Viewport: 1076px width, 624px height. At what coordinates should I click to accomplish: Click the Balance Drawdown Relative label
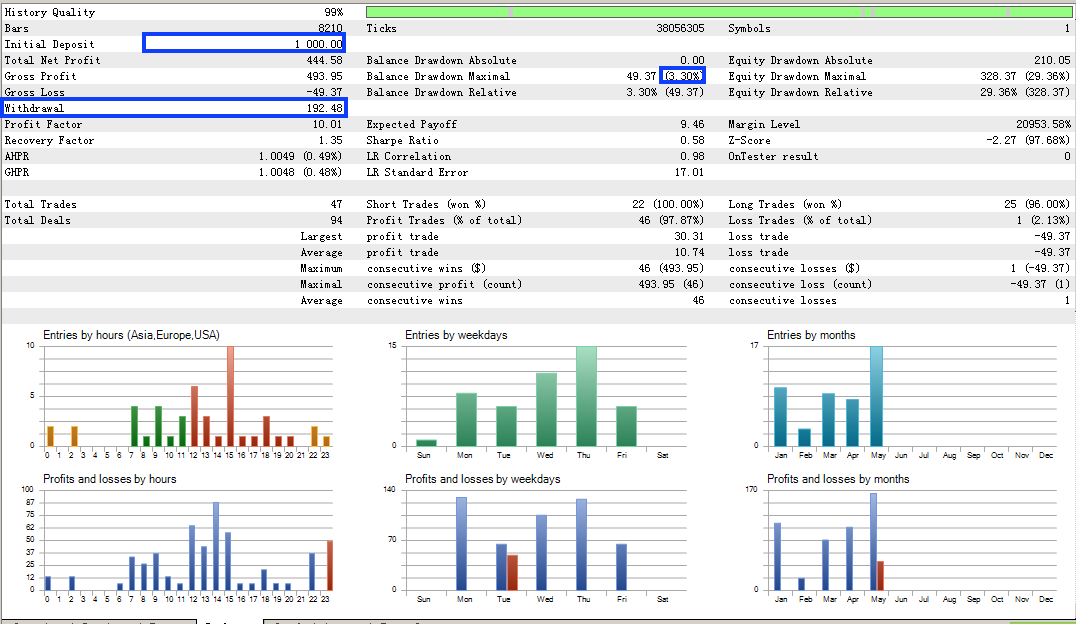click(441, 92)
